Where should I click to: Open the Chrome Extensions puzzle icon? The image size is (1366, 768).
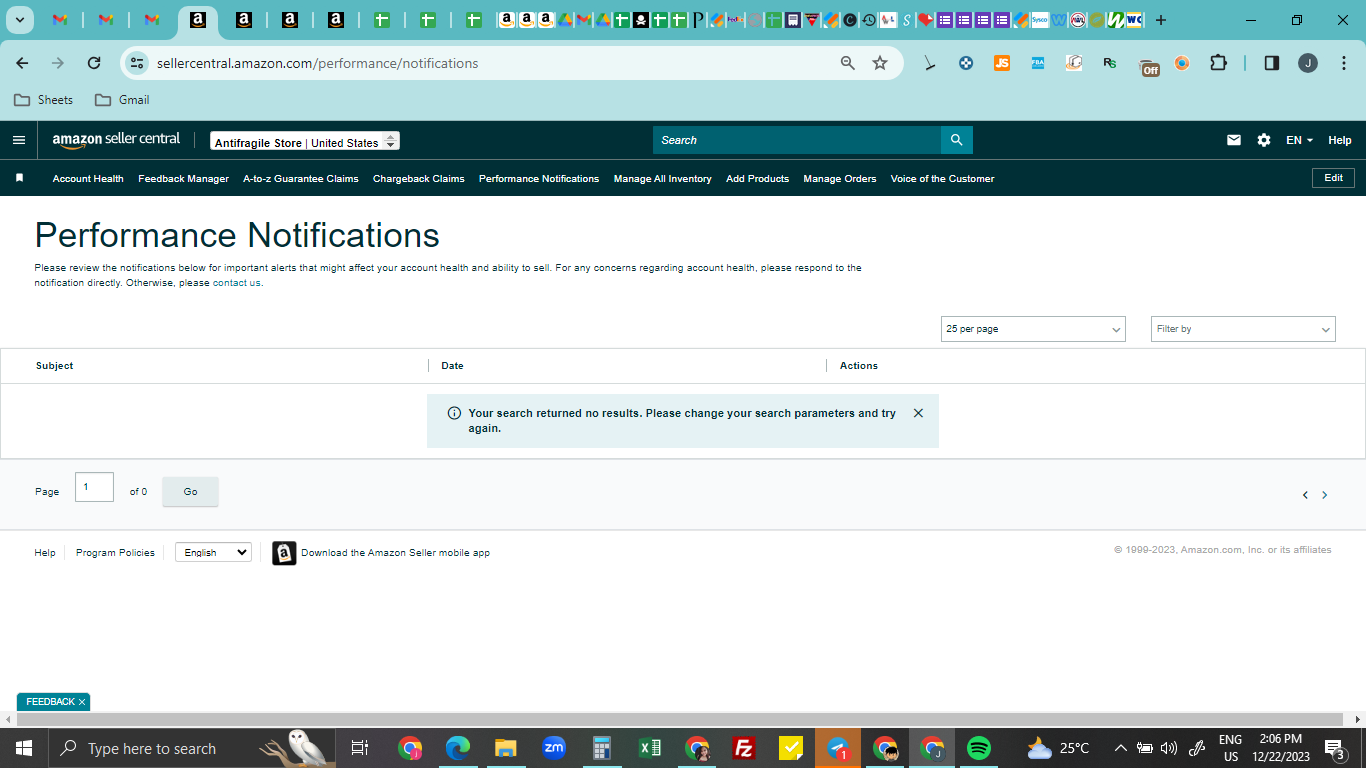pos(1218,63)
